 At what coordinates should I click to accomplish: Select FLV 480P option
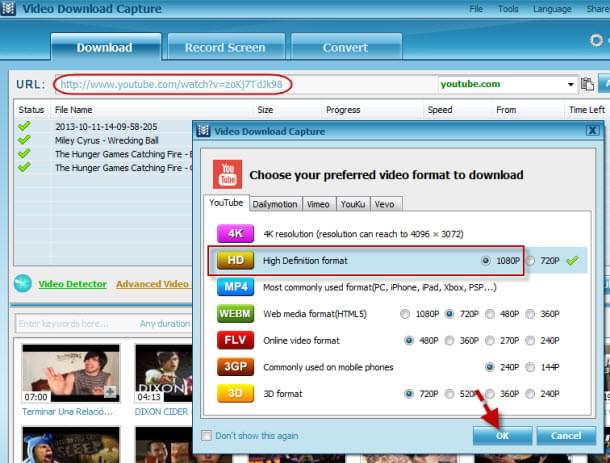tap(409, 340)
